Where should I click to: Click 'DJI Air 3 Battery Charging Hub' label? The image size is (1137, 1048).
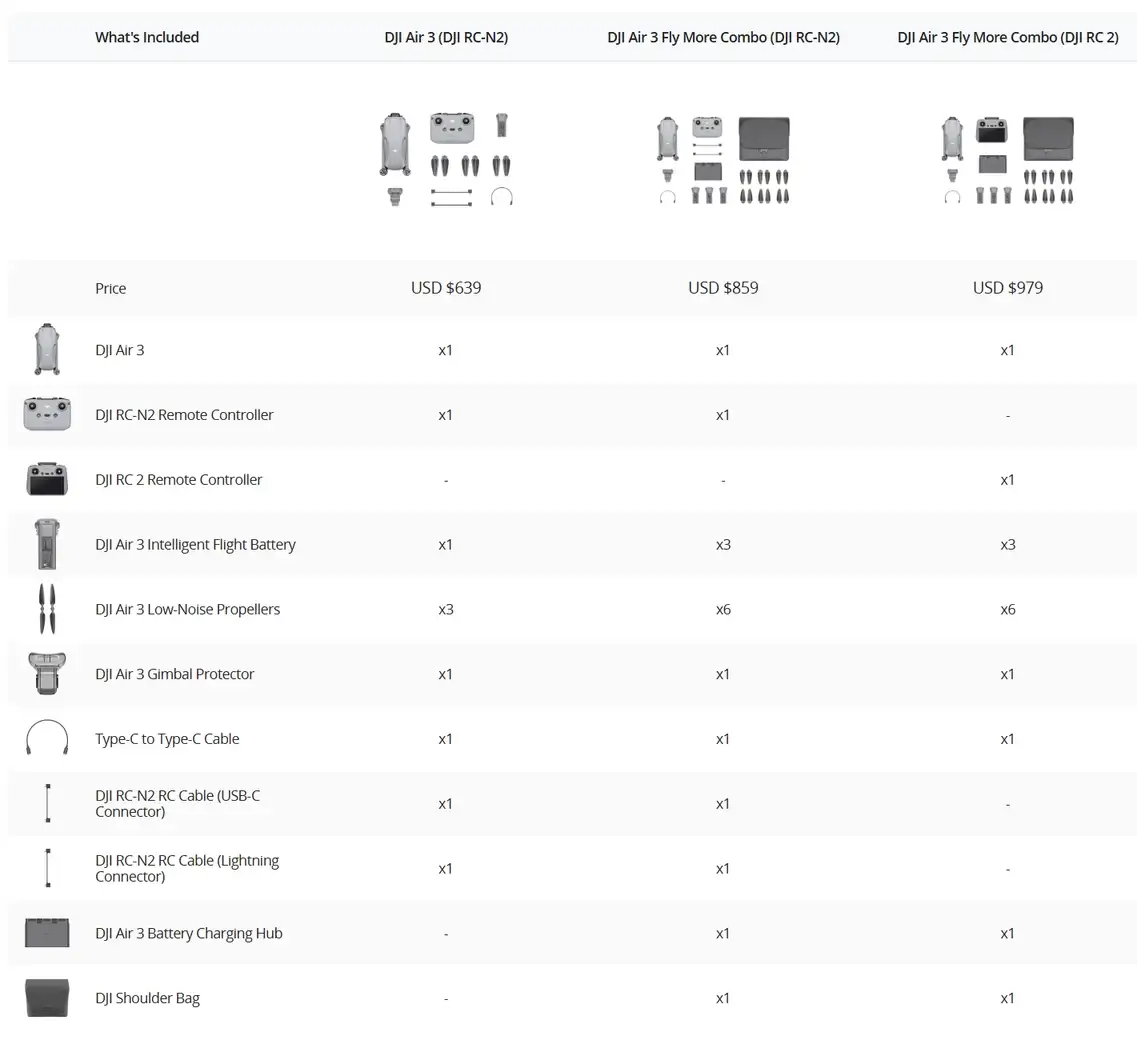[189, 933]
